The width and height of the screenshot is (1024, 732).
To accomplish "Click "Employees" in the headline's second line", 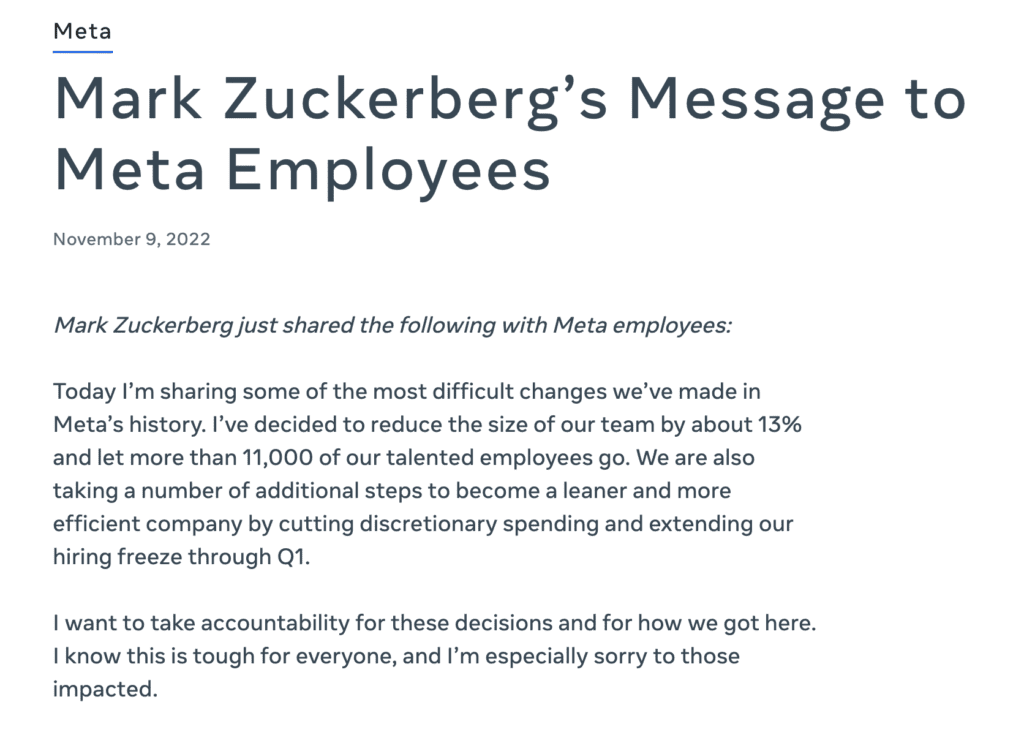I will point(389,170).
